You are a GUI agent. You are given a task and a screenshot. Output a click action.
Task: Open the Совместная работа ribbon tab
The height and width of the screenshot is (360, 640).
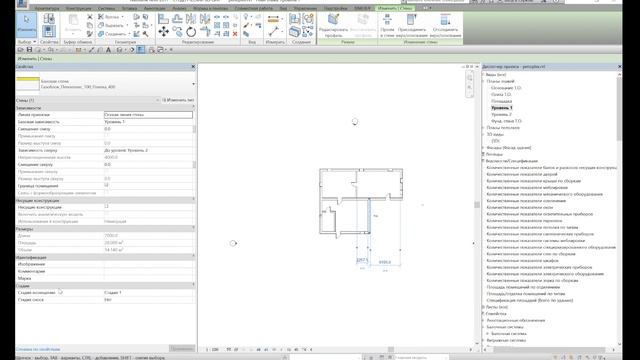254,8
